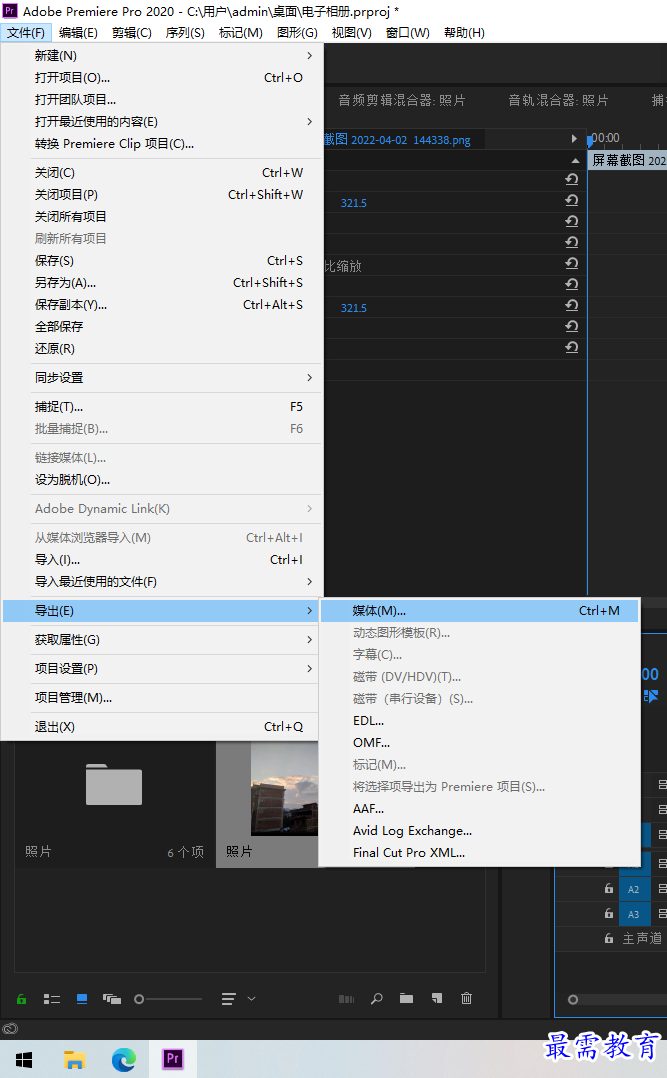Screen dimensions: 667x1078
Task: Click the timeline zoom scroll handle
Action: [x=573, y=1000]
